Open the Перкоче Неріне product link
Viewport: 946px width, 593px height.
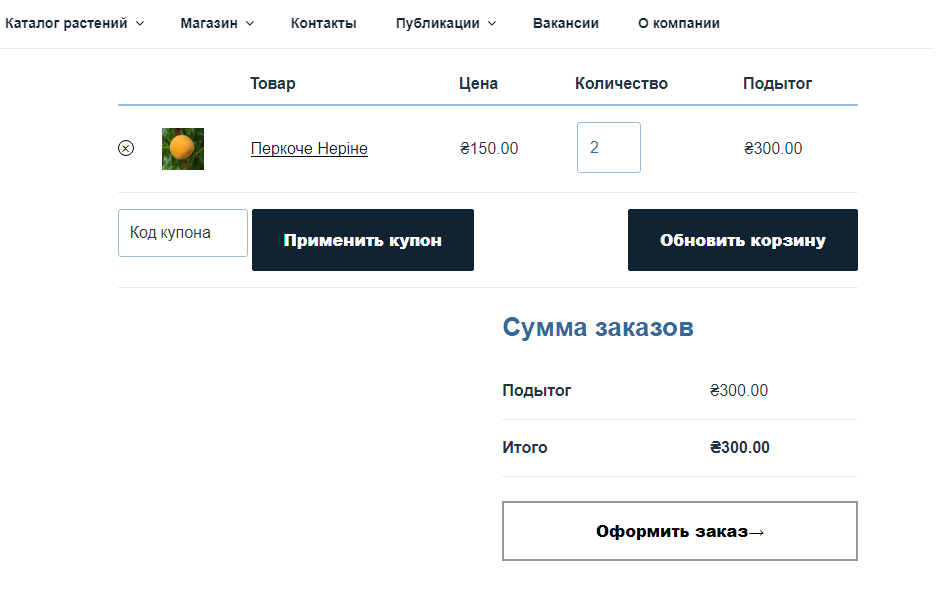309,148
